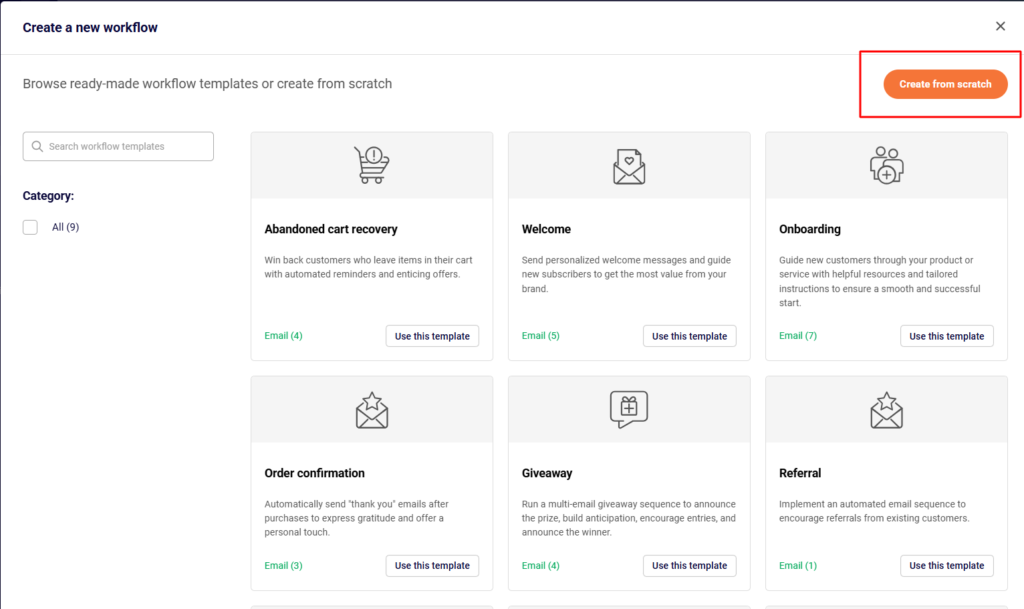The height and width of the screenshot is (609, 1024).
Task: Use the Abandoned cart recovery template
Action: click(x=432, y=336)
